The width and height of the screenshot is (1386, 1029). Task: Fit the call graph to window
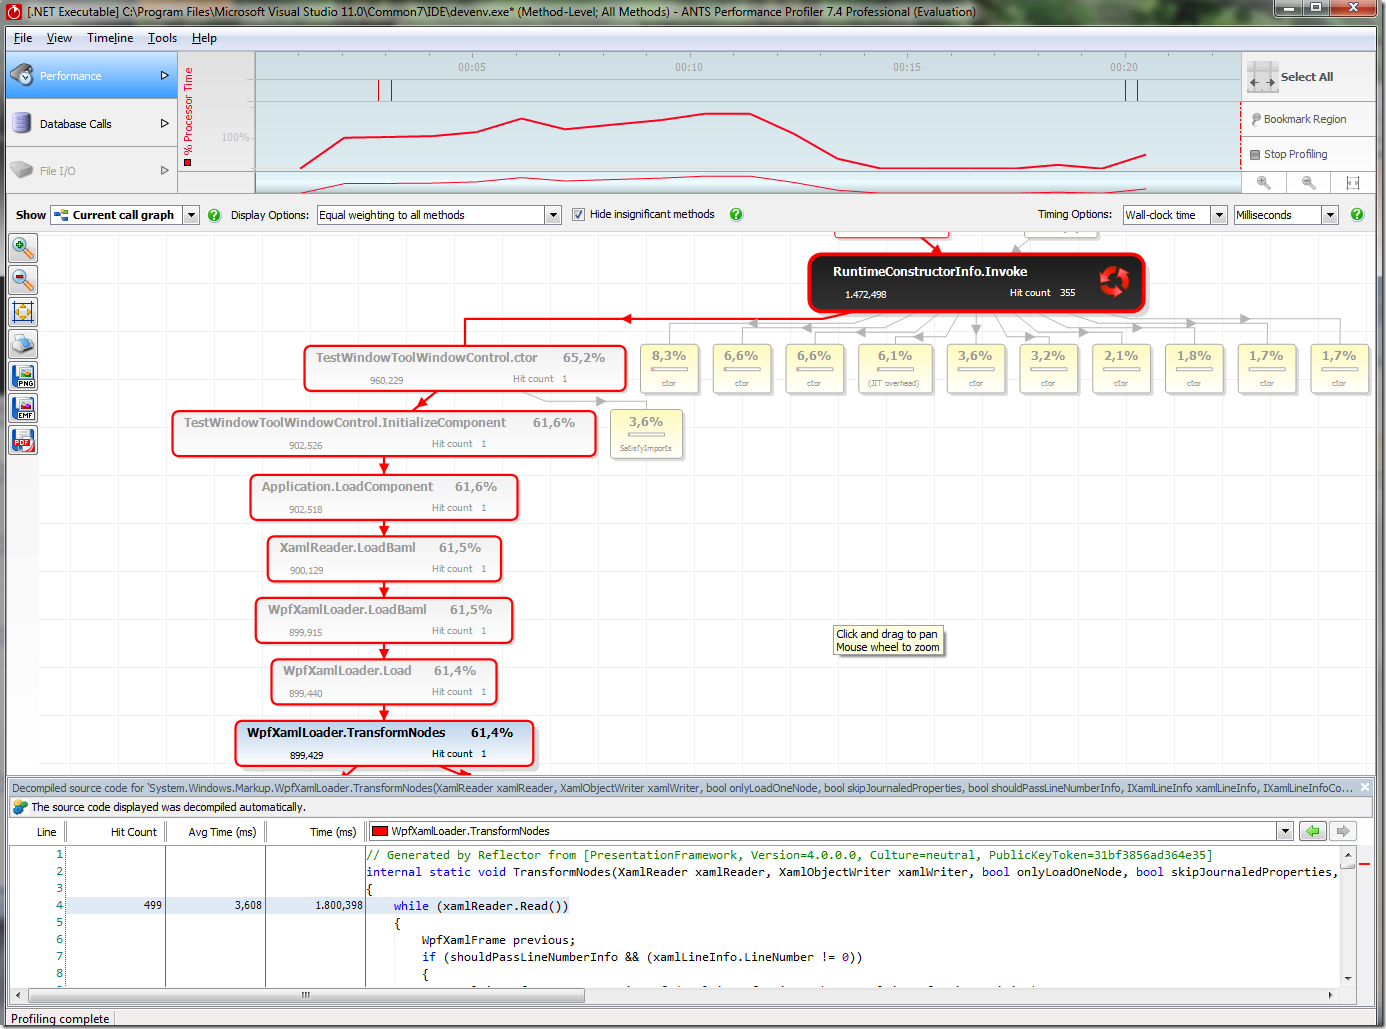pos(23,311)
